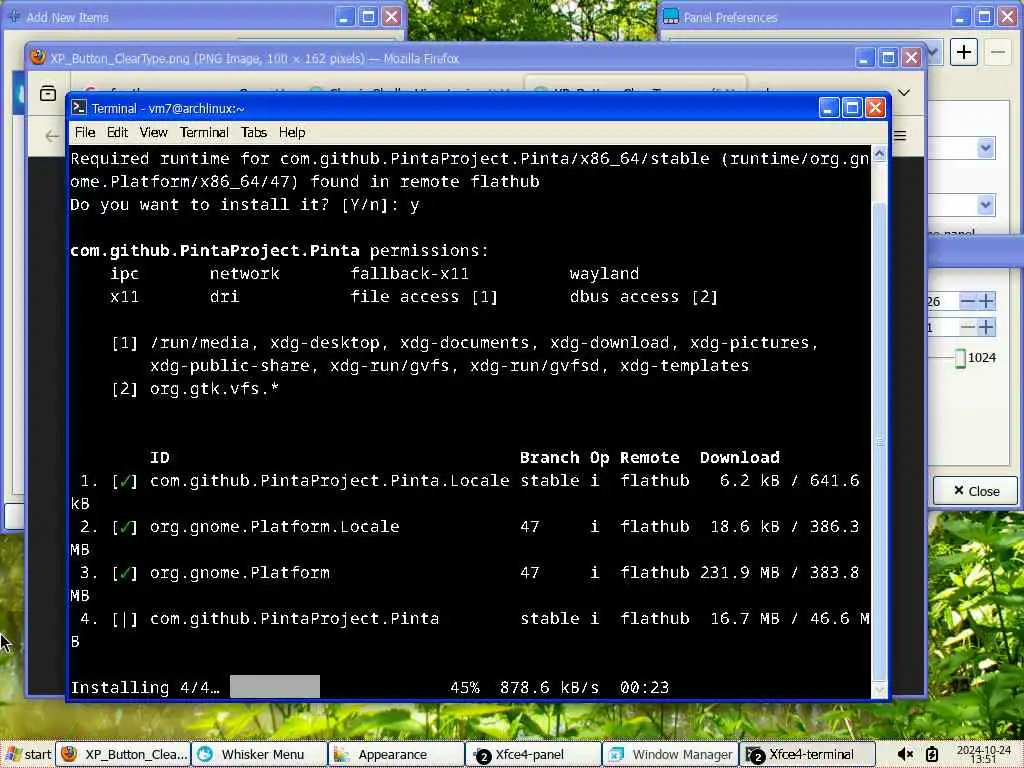Click the slider handle beside 1024
1024x768 pixels.
tap(959, 358)
